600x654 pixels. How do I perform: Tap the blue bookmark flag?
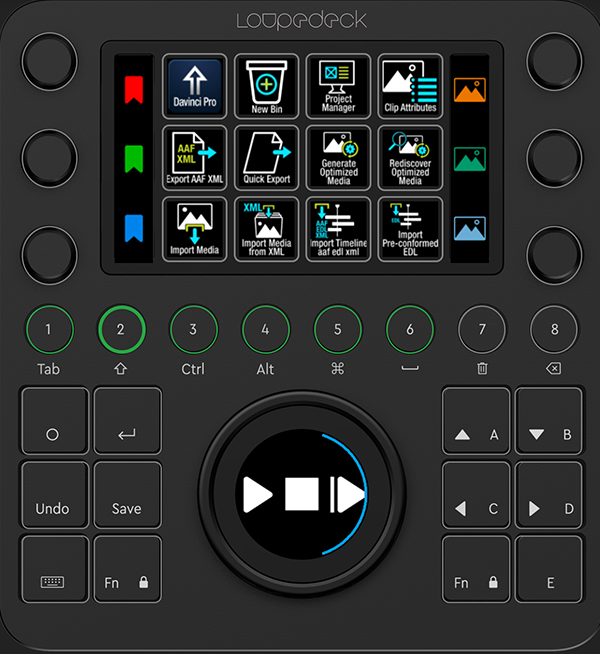134,229
